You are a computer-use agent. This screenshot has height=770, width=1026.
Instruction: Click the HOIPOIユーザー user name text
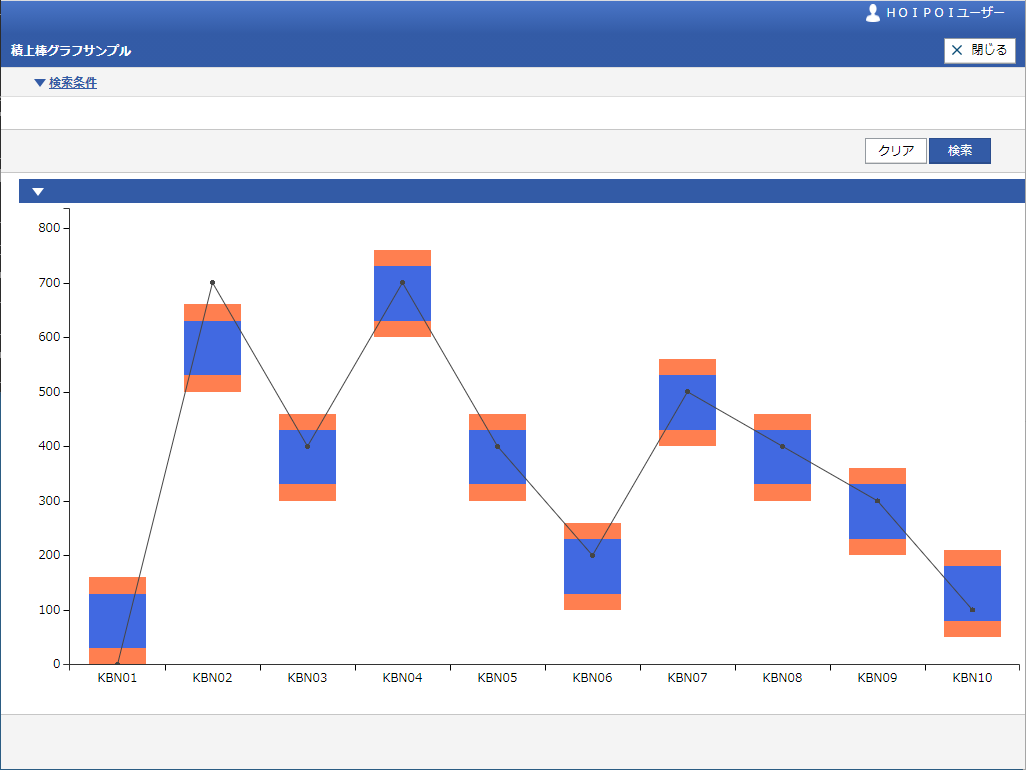945,13
